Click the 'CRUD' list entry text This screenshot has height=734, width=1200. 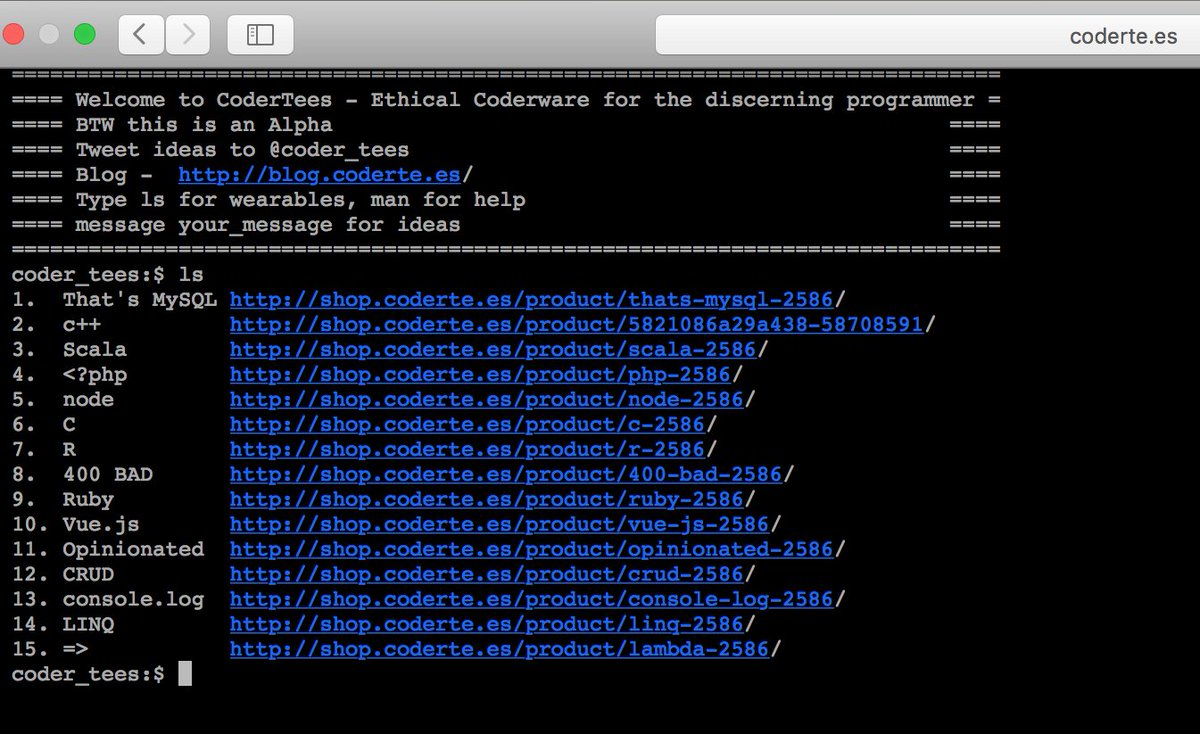88,575
